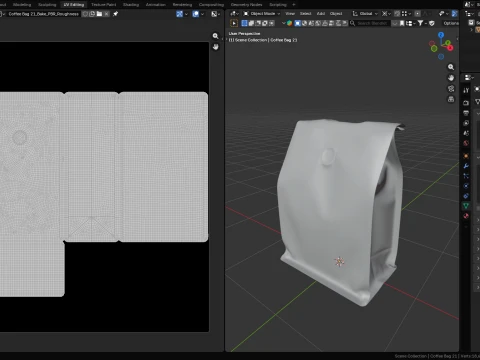This screenshot has height=360, width=480.
Task: Open the Compositing workspace tab
Action: [x=211, y=5]
